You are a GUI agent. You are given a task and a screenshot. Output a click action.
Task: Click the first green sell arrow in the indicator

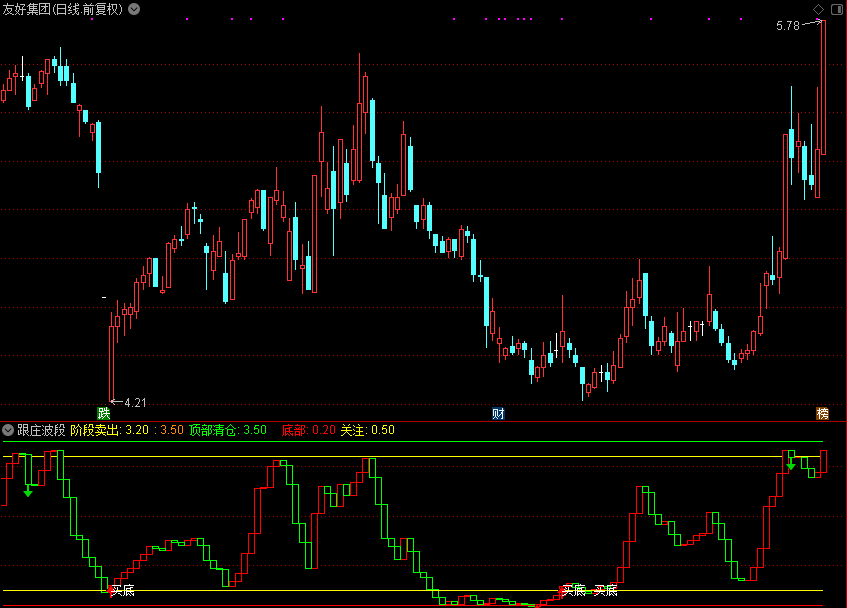coord(28,491)
